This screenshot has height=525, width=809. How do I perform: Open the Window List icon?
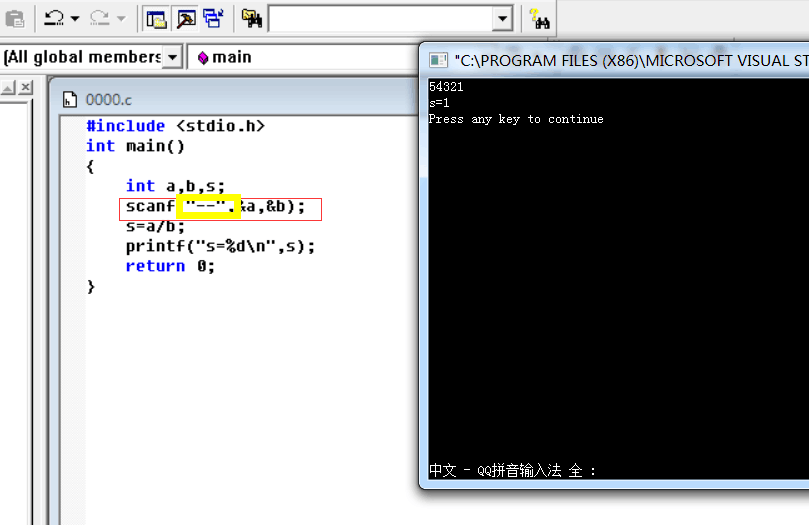click(213, 19)
